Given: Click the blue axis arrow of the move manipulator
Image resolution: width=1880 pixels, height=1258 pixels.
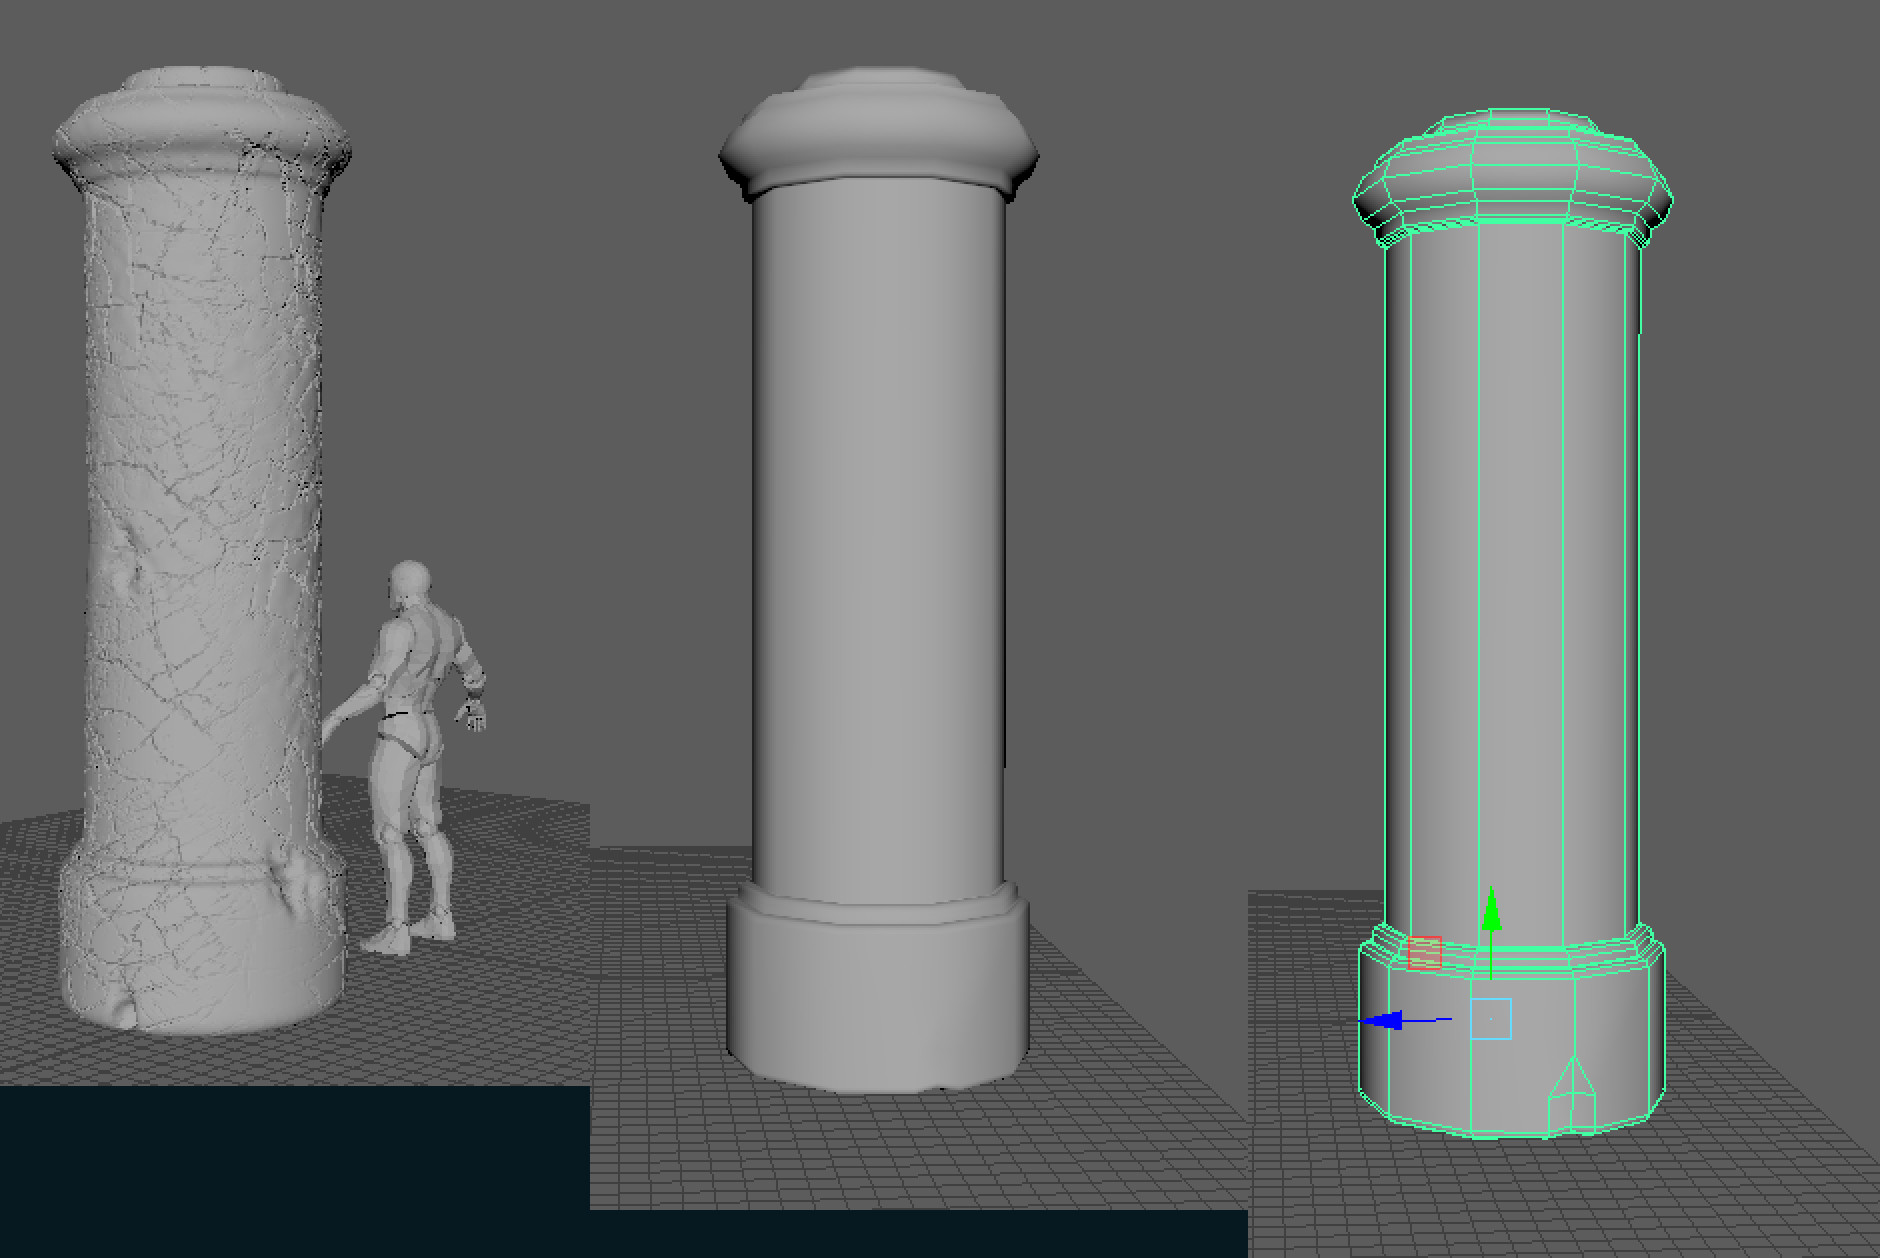Looking at the screenshot, I should 1390,1020.
